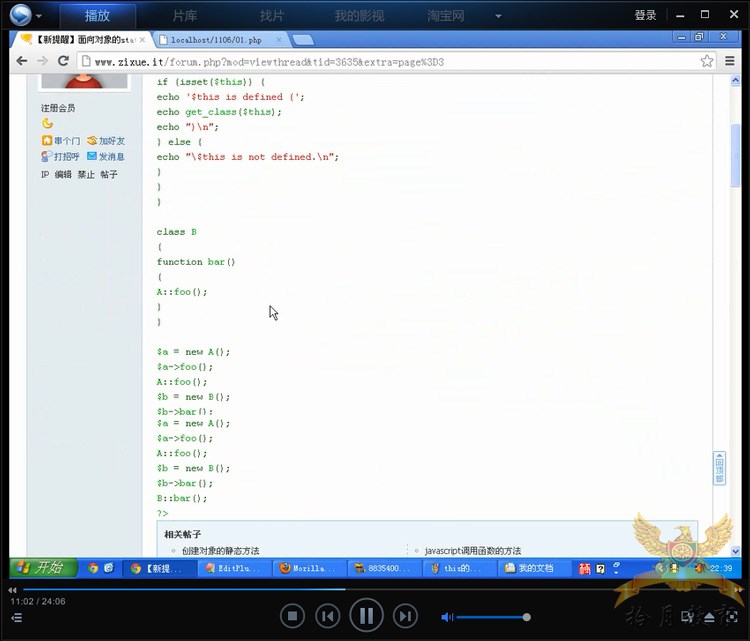Adjust the volume slider
This screenshot has height=641, width=750.
(493, 617)
